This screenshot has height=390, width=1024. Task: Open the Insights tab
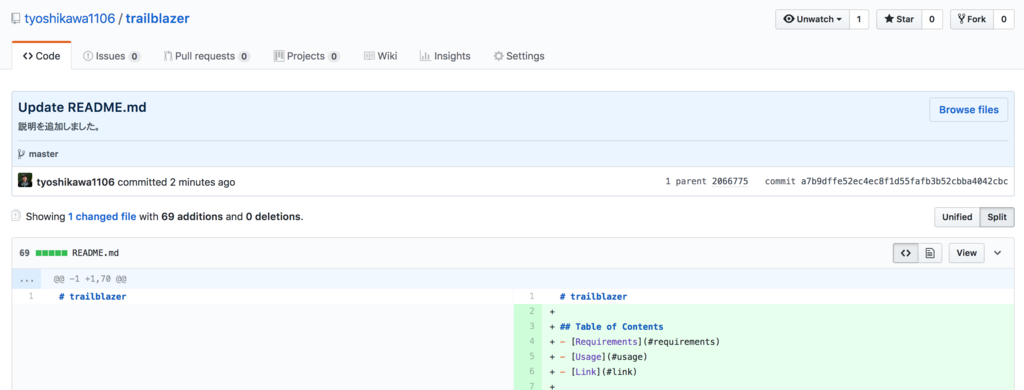coord(445,56)
